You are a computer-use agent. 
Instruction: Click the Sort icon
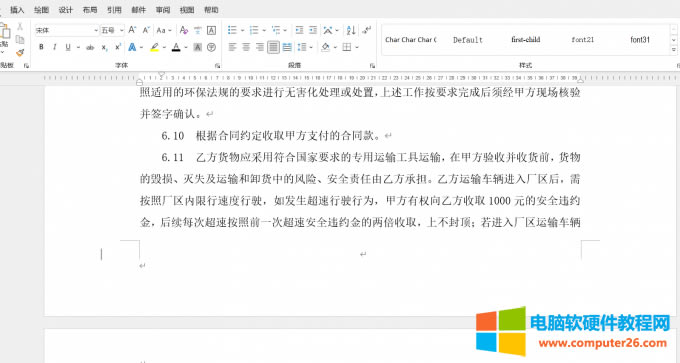(x=351, y=30)
